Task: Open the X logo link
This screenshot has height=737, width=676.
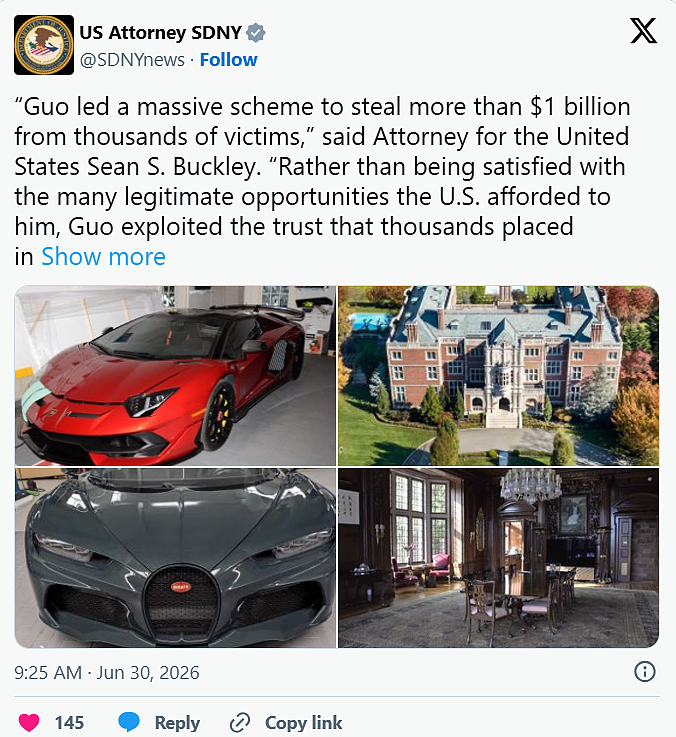Action: pyautogui.click(x=643, y=31)
